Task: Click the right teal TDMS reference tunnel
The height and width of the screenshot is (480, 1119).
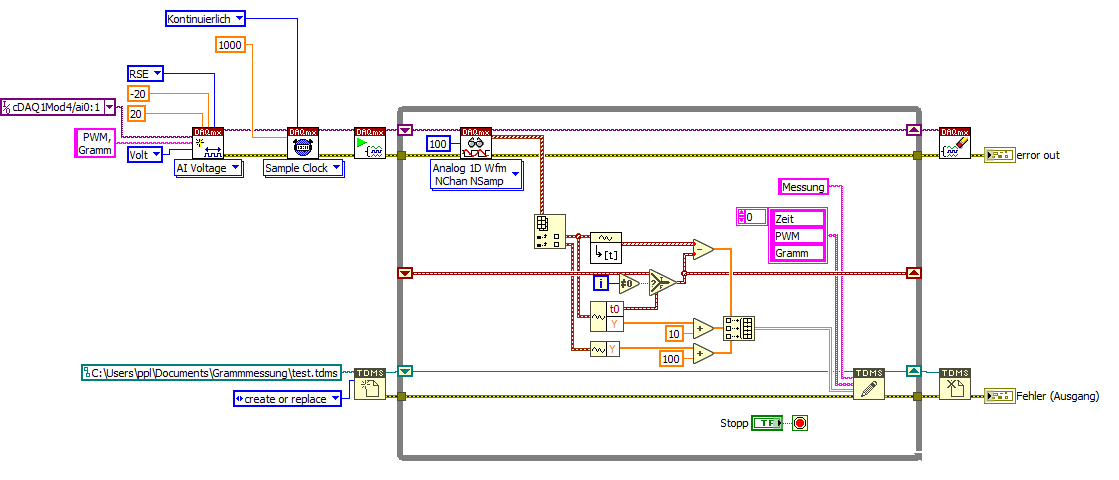Action: click(913, 371)
